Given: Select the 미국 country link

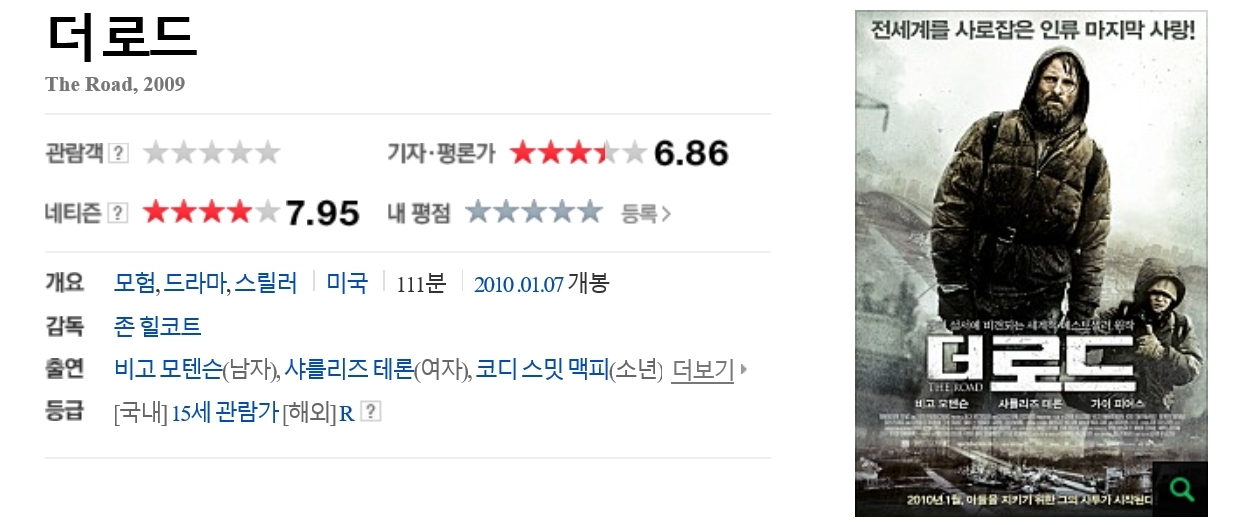Looking at the screenshot, I should coord(347,283).
